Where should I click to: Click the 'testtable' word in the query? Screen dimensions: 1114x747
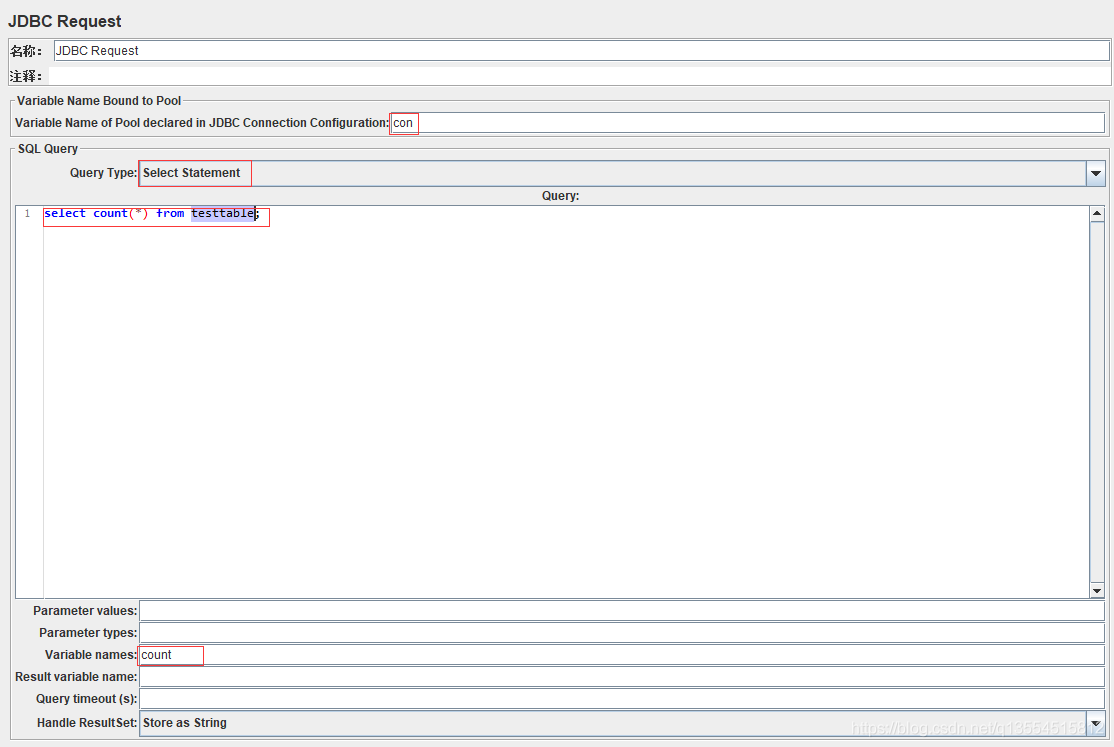coord(222,213)
